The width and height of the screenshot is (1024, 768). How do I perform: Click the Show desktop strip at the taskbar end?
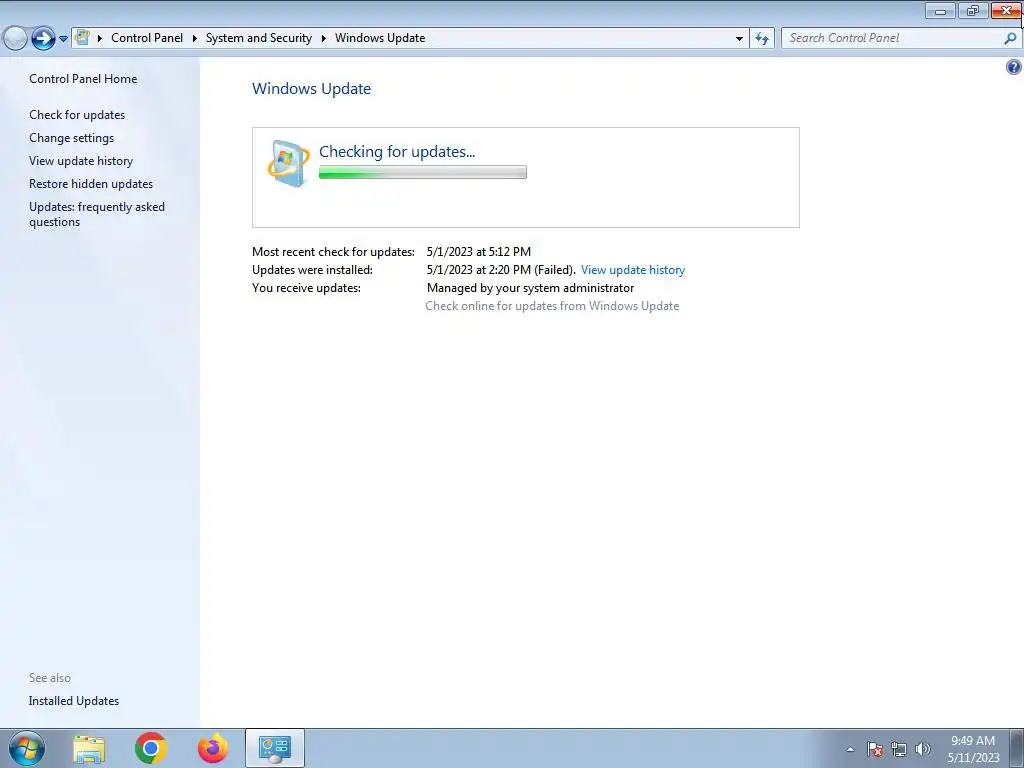(1017, 748)
